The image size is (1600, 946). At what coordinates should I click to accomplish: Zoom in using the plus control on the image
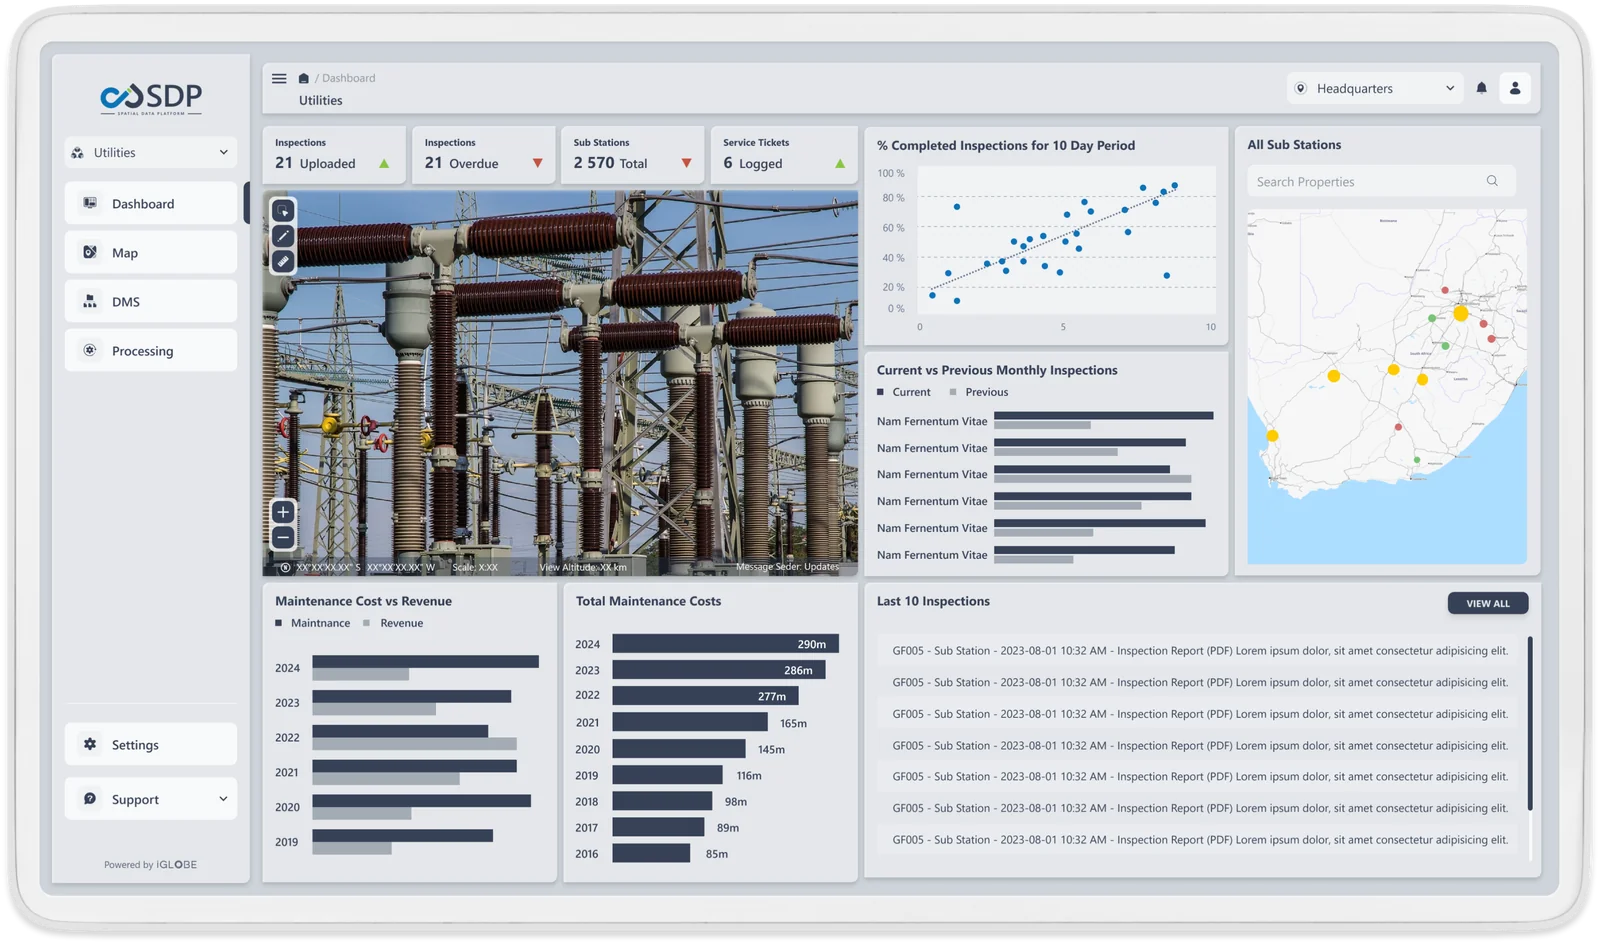pos(283,512)
